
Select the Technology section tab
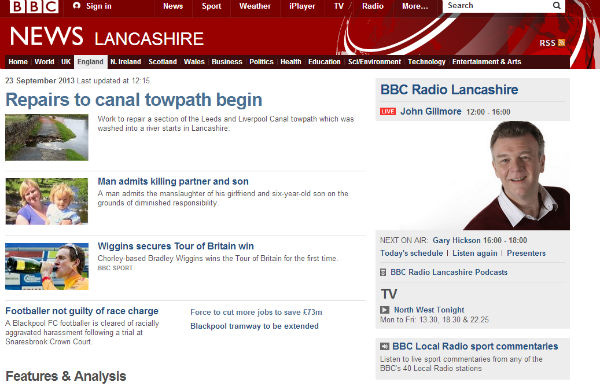pos(427,62)
